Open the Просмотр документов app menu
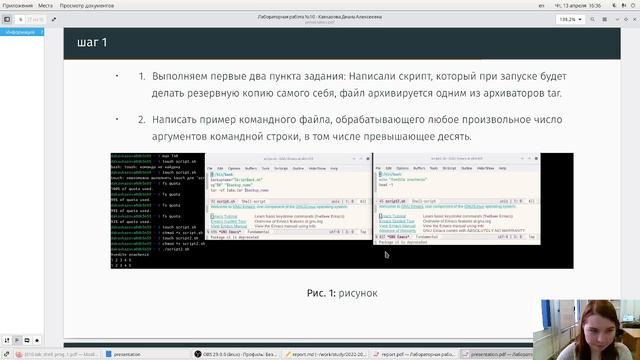This screenshot has height=360, width=640. coord(87,5)
